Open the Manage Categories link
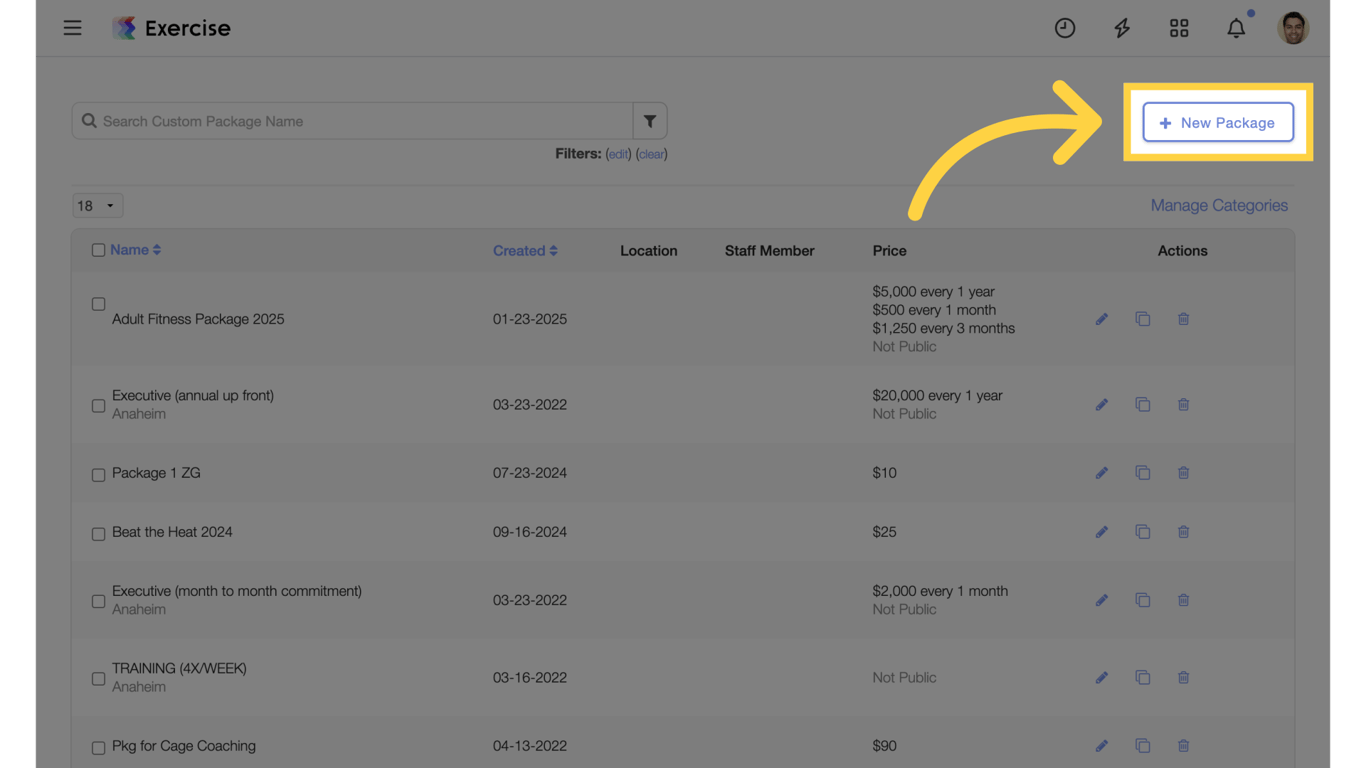This screenshot has height=768, width=1366. [x=1219, y=205]
